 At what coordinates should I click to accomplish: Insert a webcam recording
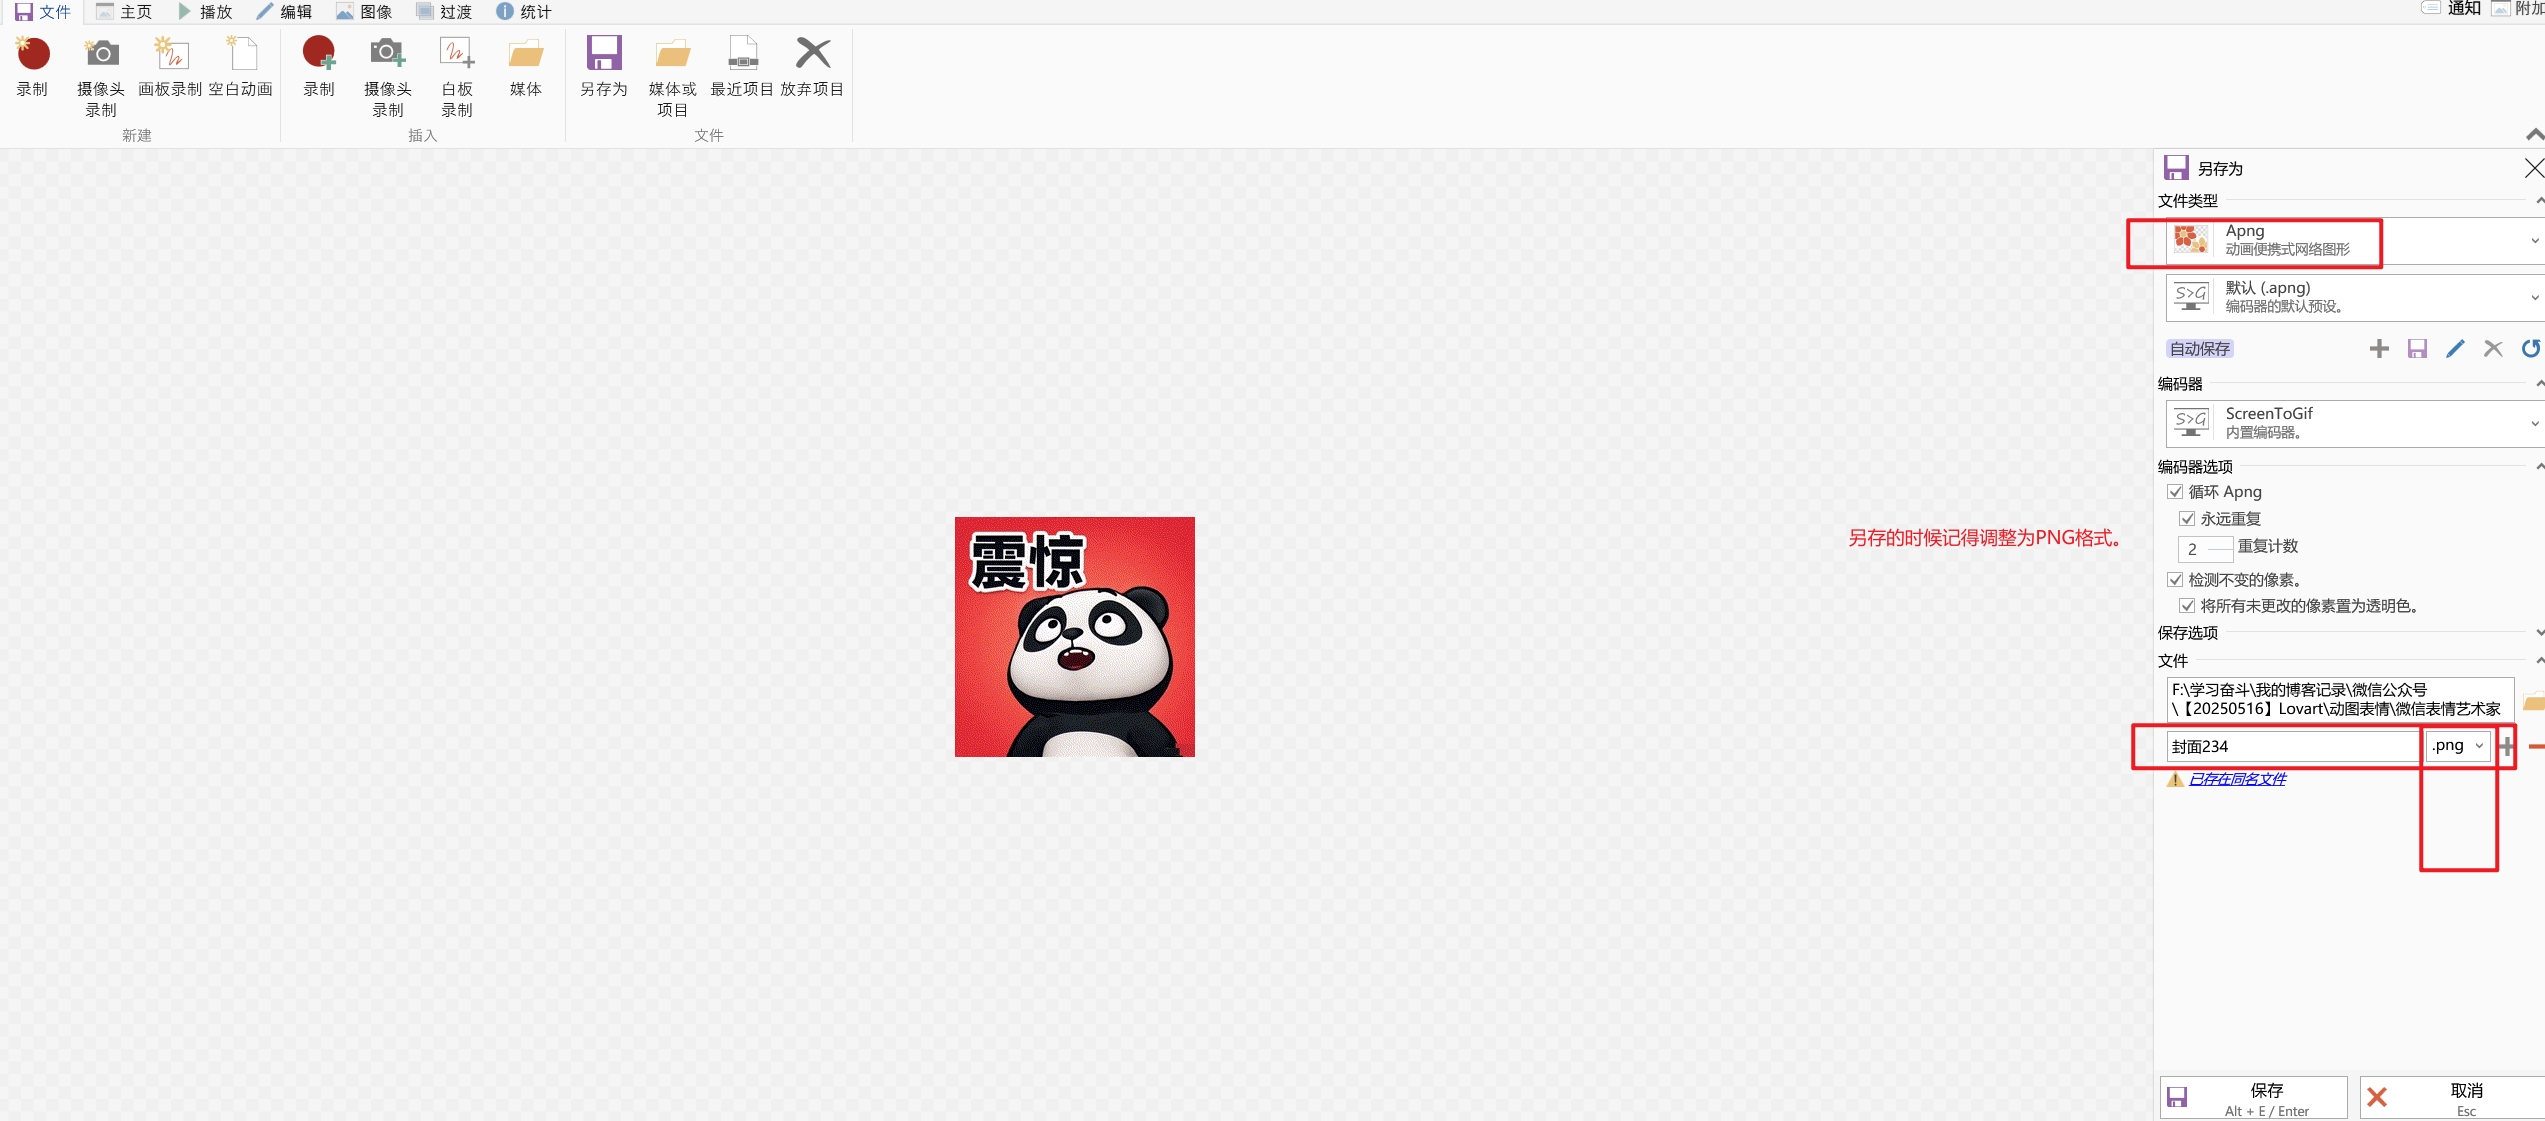(x=388, y=76)
